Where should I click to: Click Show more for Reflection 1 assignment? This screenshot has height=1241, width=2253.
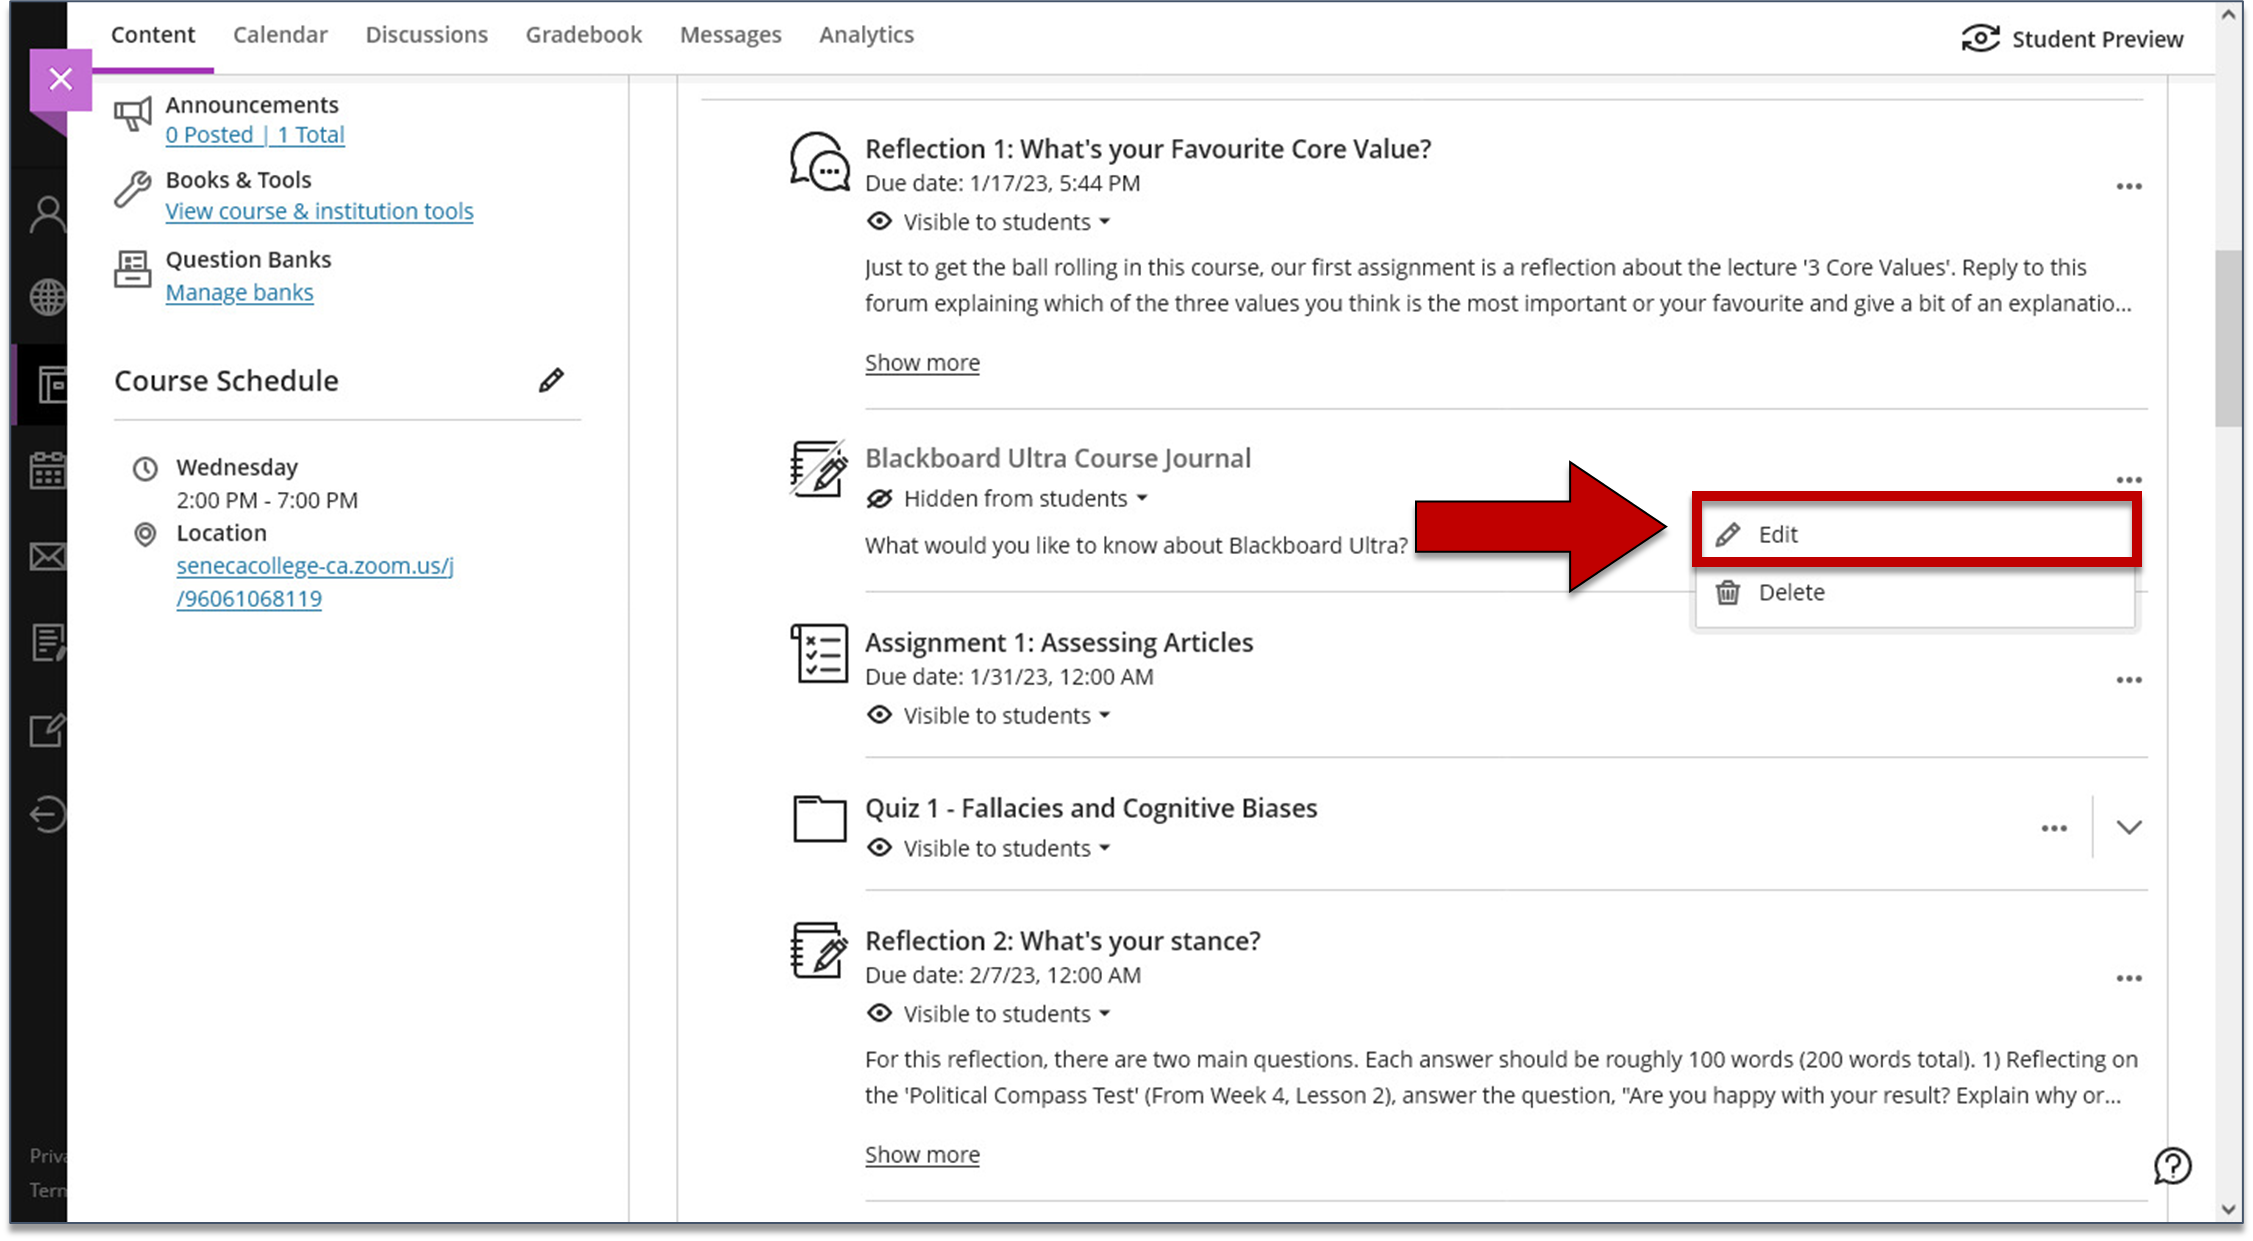(x=923, y=362)
